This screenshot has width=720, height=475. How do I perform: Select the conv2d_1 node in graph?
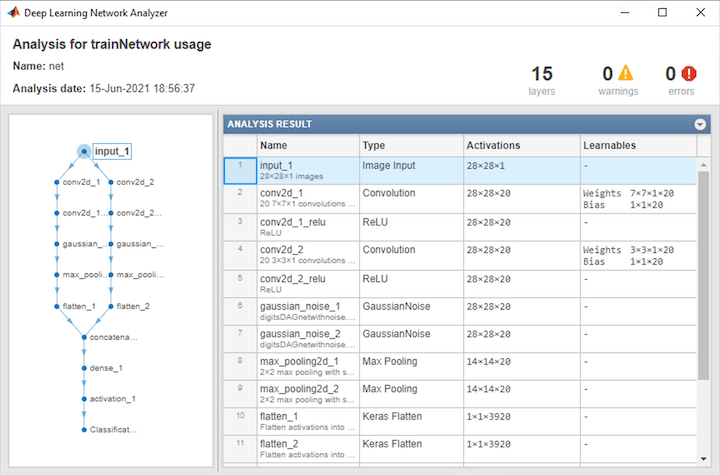click(x=80, y=182)
